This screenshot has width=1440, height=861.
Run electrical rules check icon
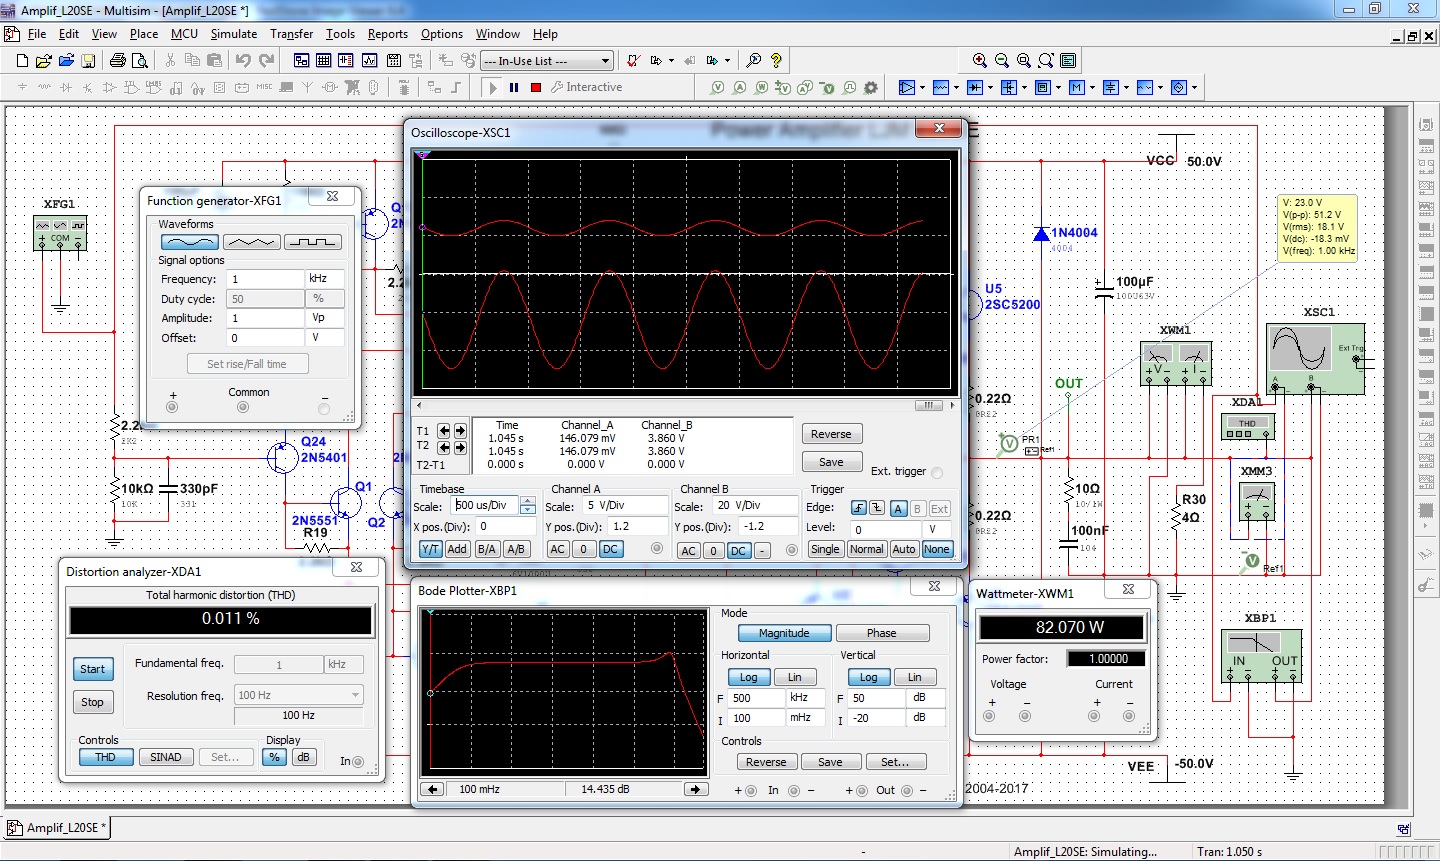pos(633,61)
